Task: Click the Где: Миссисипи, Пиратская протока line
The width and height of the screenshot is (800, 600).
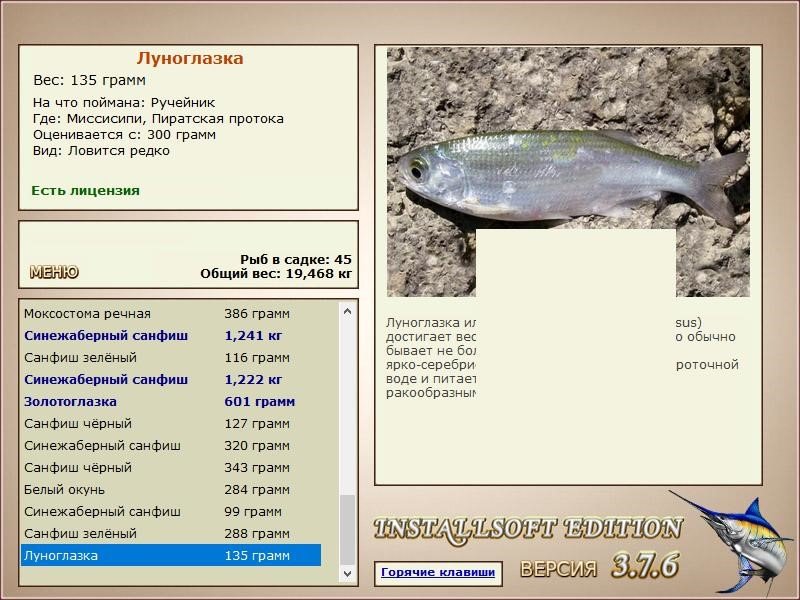Action: pos(158,119)
